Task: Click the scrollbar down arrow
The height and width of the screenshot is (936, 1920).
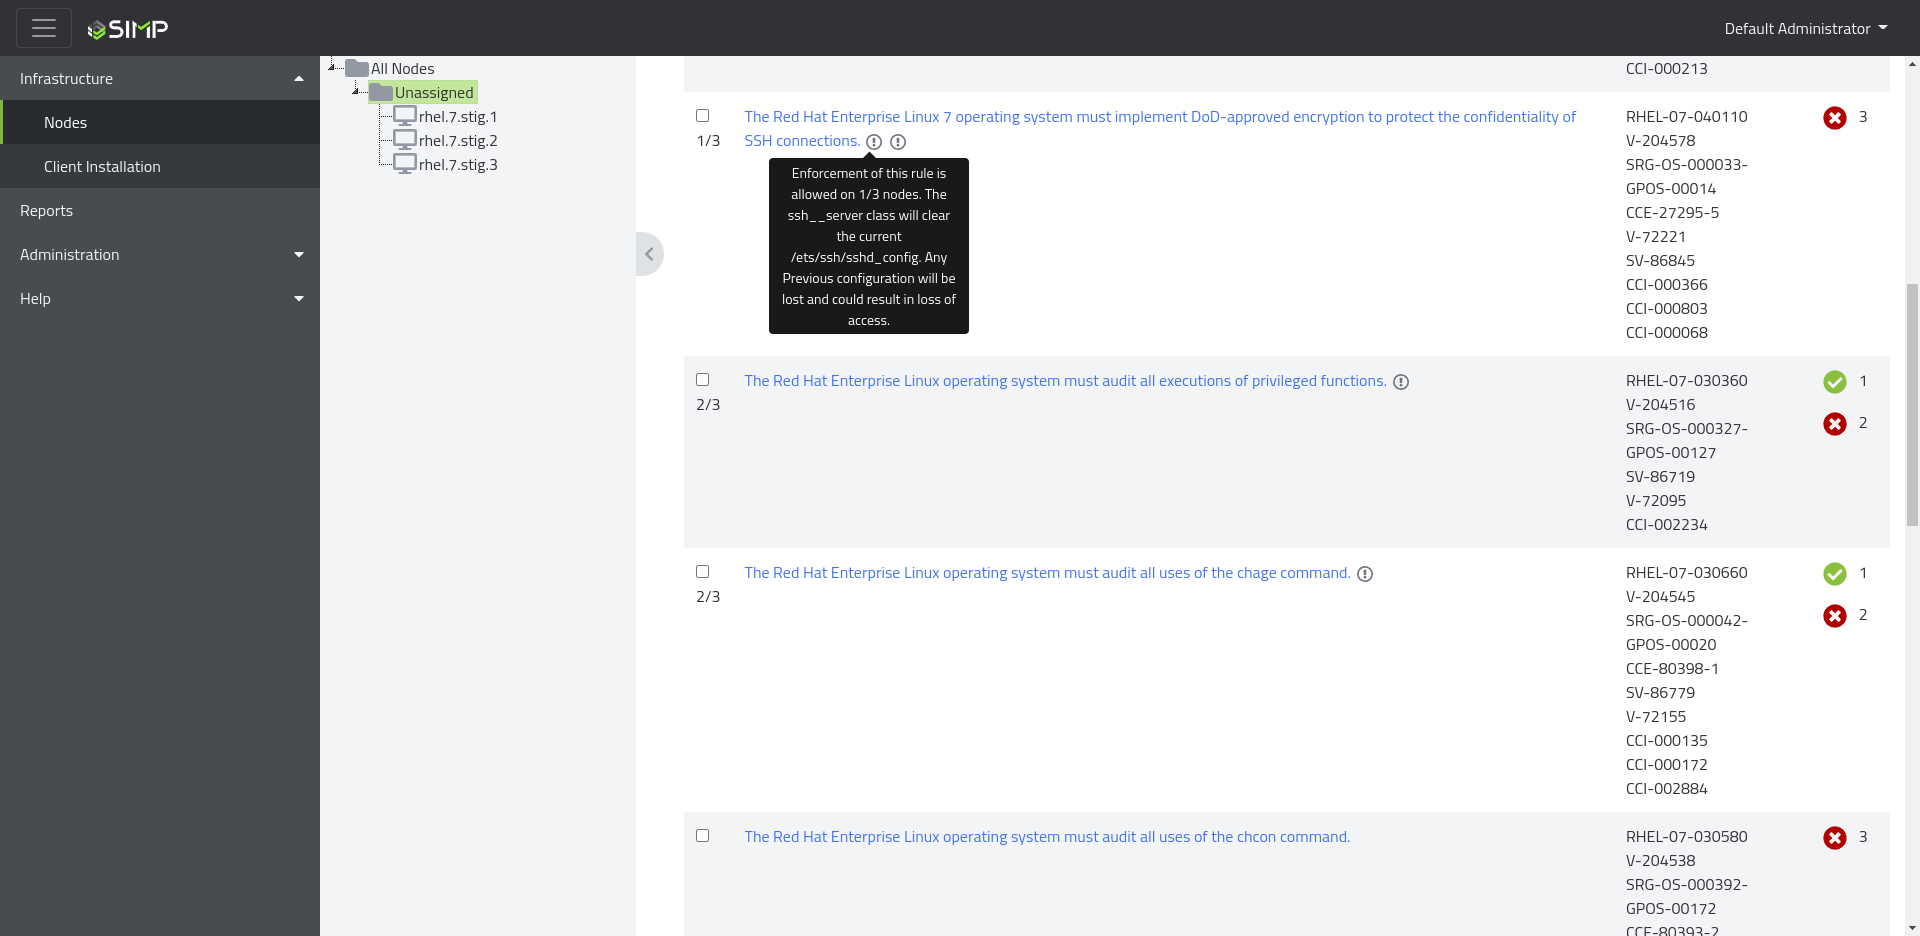Action: (x=1912, y=928)
